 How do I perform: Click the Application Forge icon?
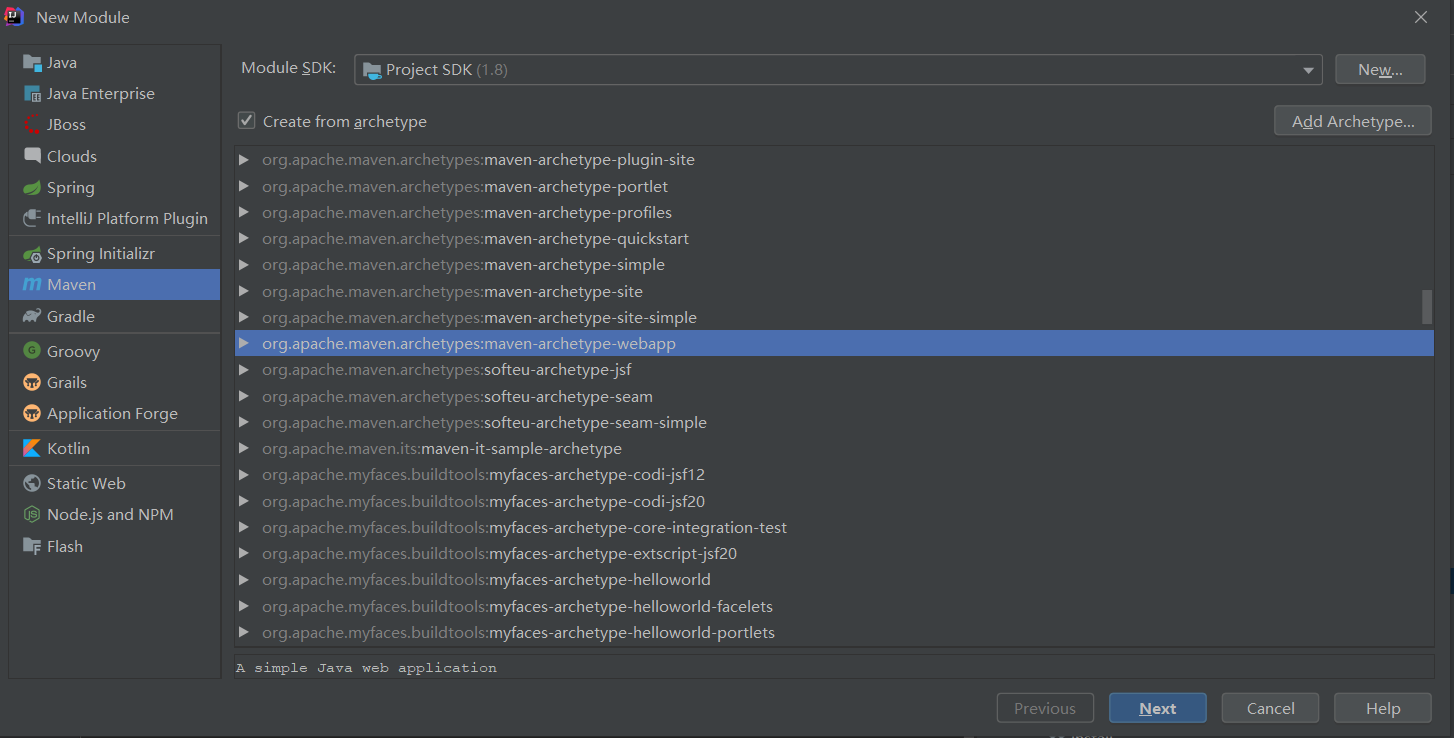[x=32, y=413]
